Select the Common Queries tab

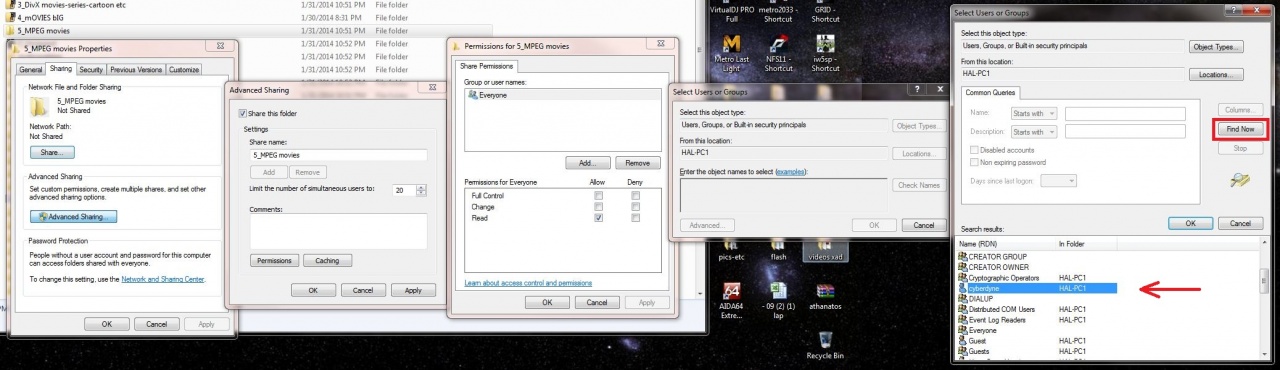pos(991,93)
